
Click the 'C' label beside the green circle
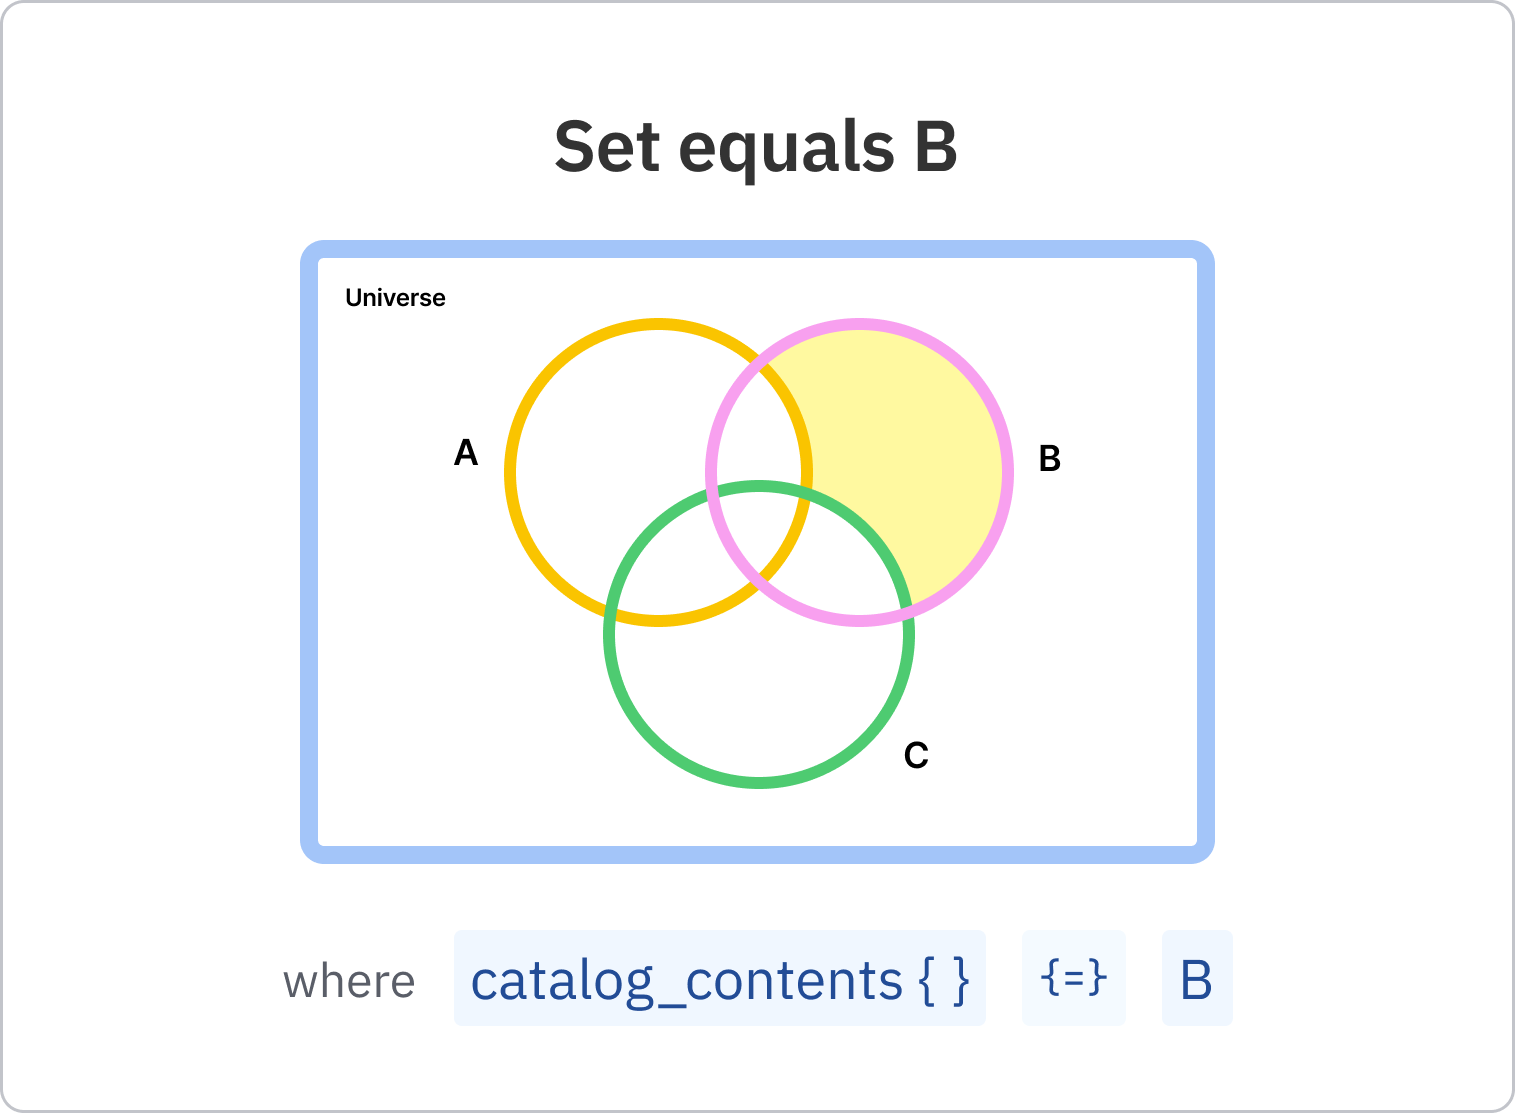click(x=916, y=755)
